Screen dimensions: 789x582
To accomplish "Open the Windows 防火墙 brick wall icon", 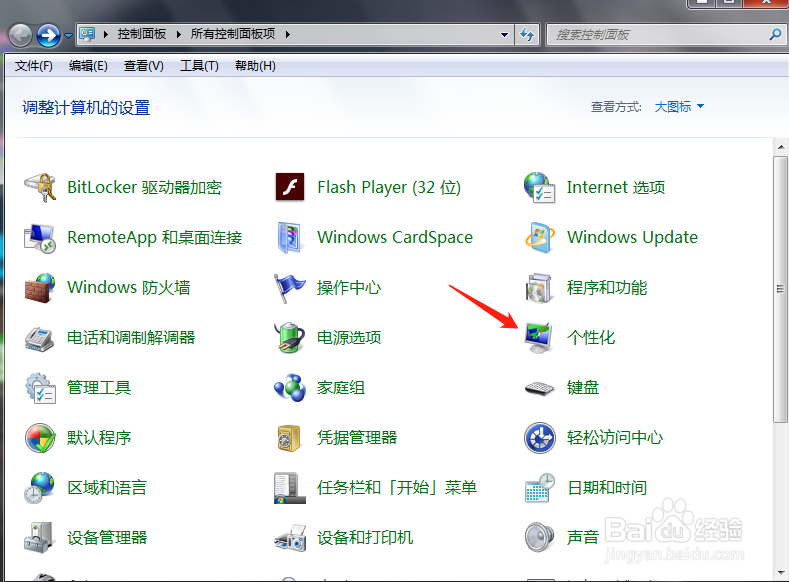I will (x=39, y=288).
